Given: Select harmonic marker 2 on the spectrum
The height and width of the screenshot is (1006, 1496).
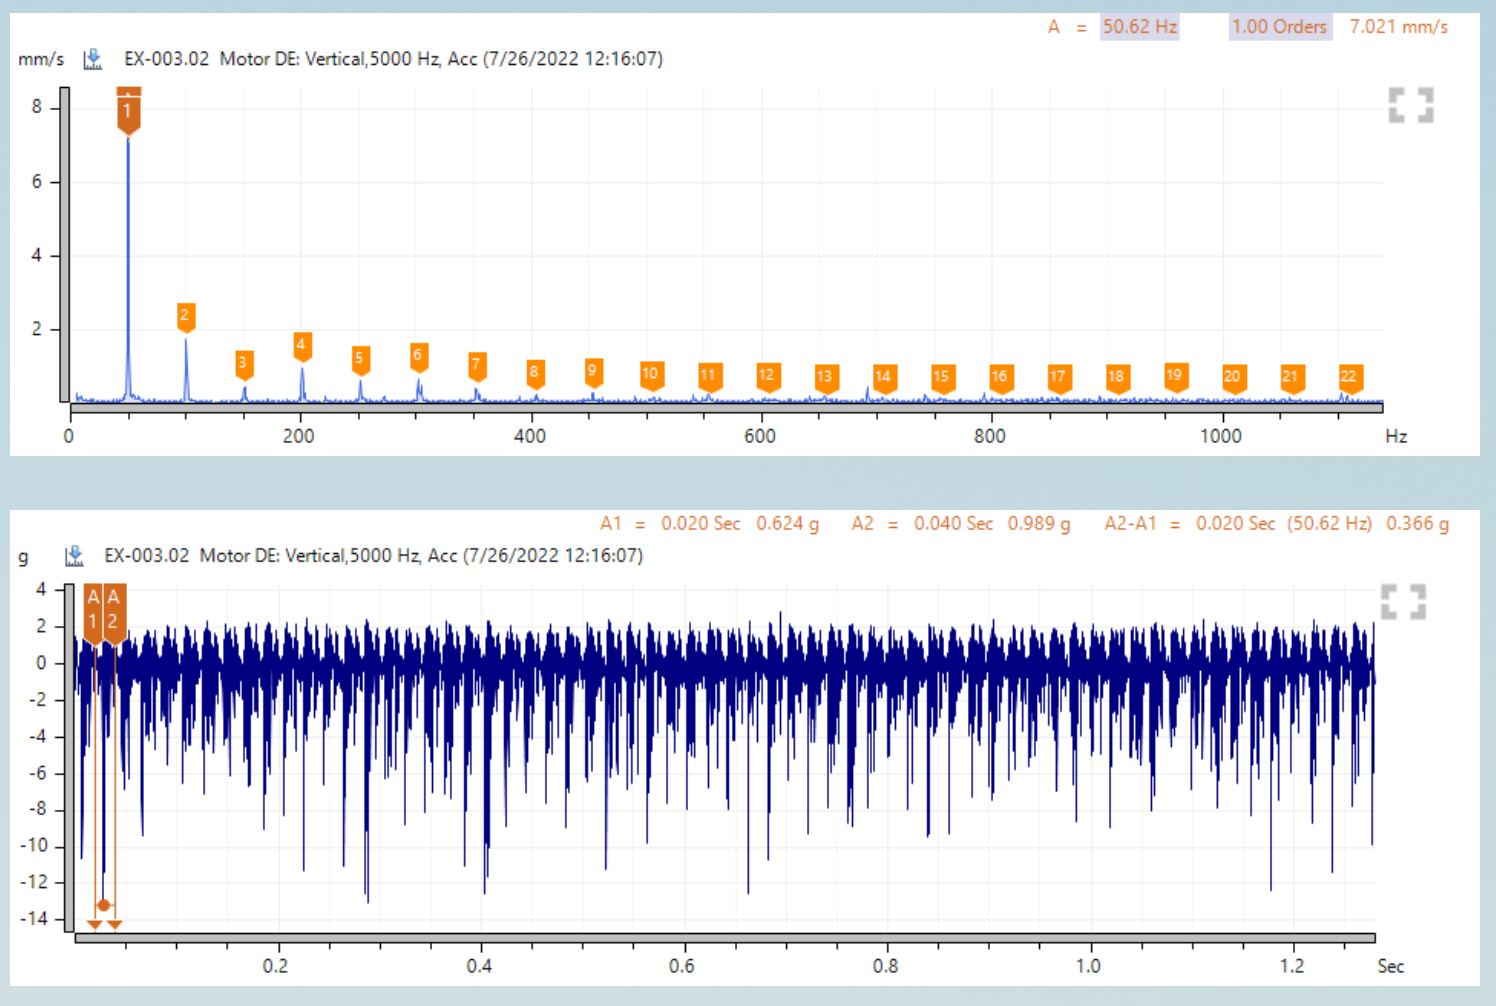Looking at the screenshot, I should (185, 316).
